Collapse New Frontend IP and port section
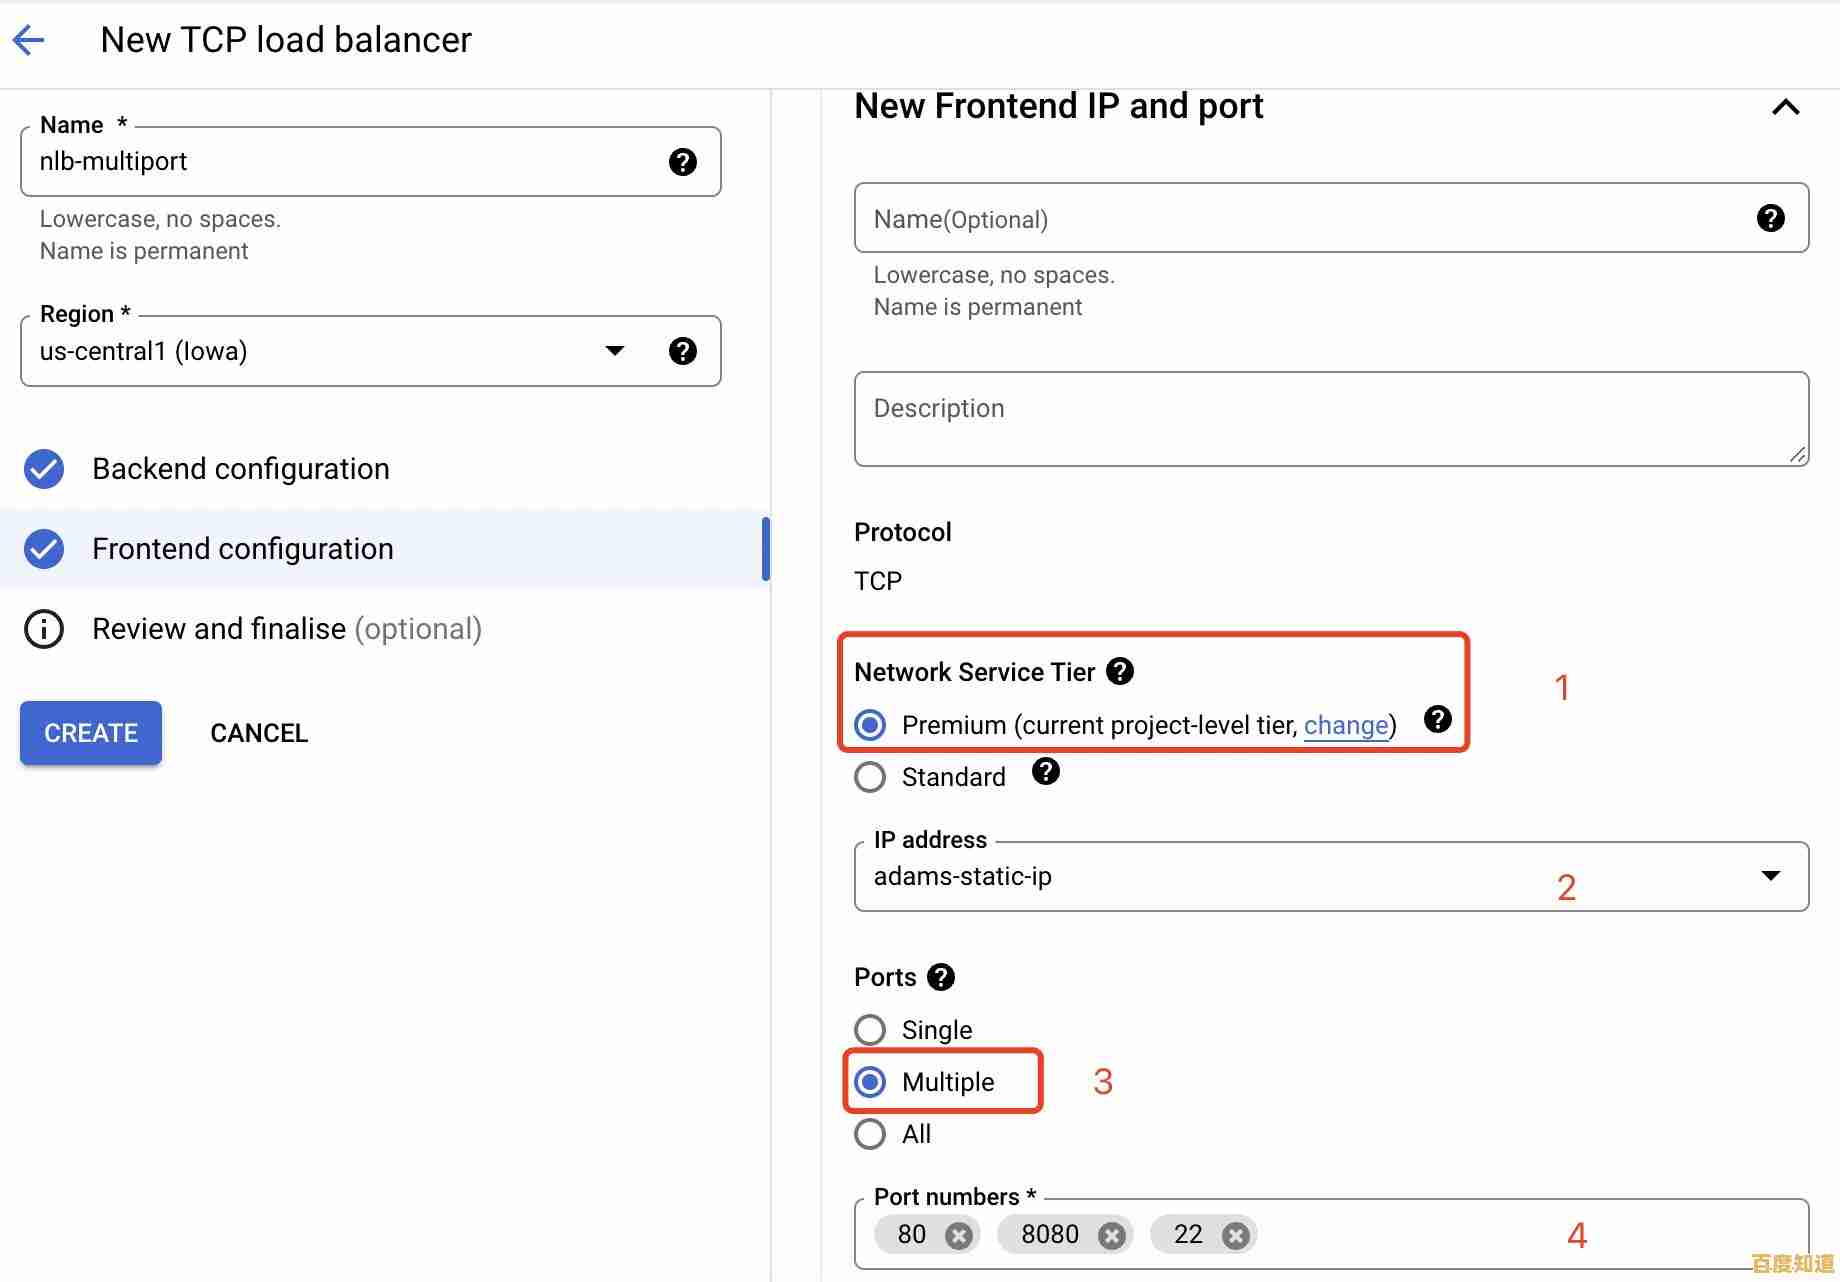The height and width of the screenshot is (1282, 1840). coord(1786,107)
